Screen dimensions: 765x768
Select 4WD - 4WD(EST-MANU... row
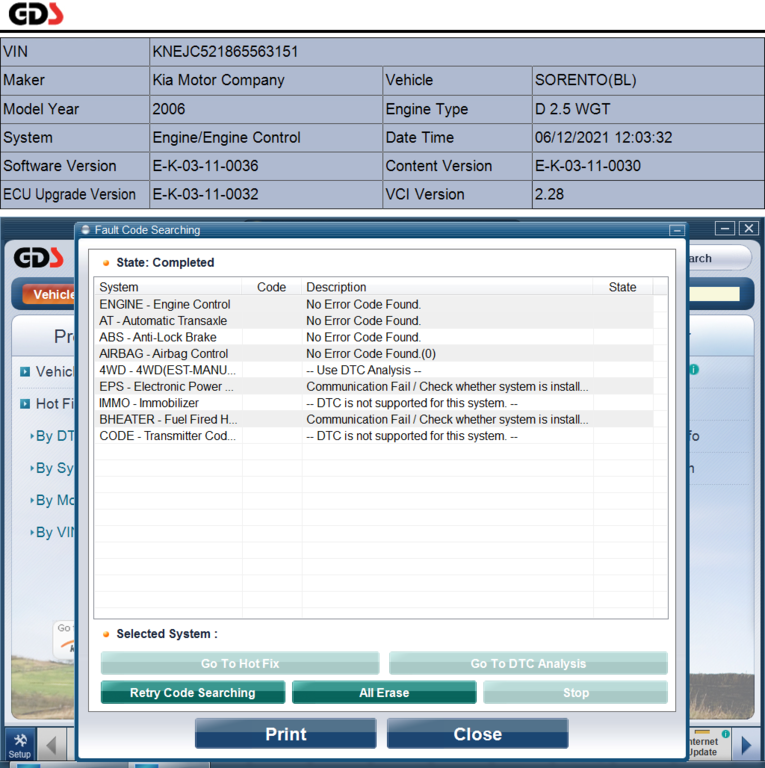374,370
